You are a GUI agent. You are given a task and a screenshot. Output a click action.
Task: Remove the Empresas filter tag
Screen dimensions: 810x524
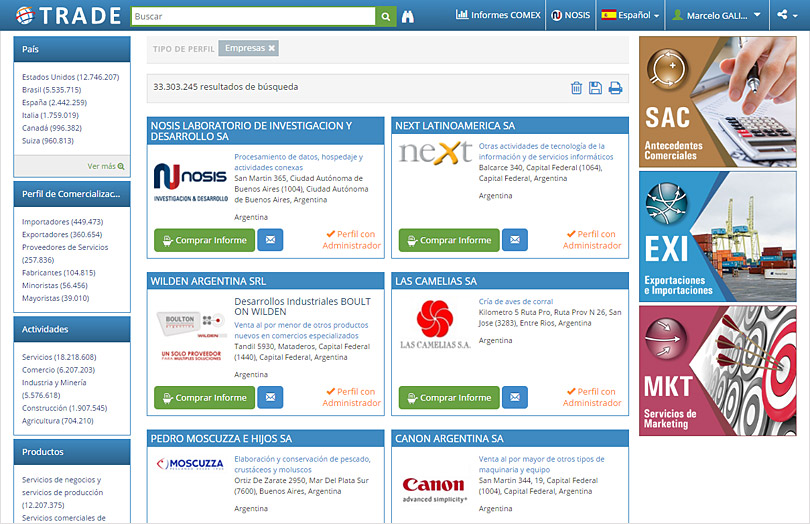point(272,48)
